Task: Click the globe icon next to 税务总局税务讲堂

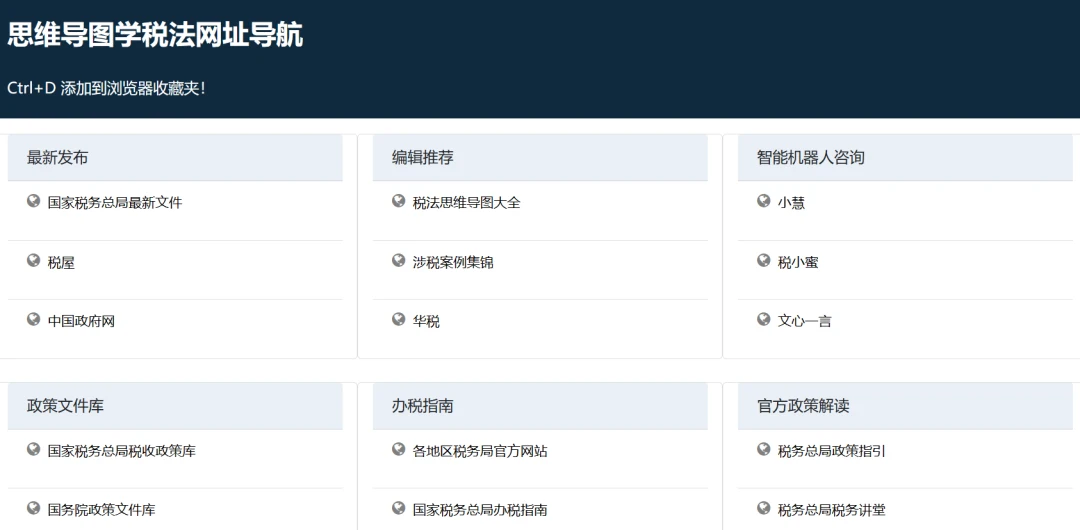Action: [763, 508]
